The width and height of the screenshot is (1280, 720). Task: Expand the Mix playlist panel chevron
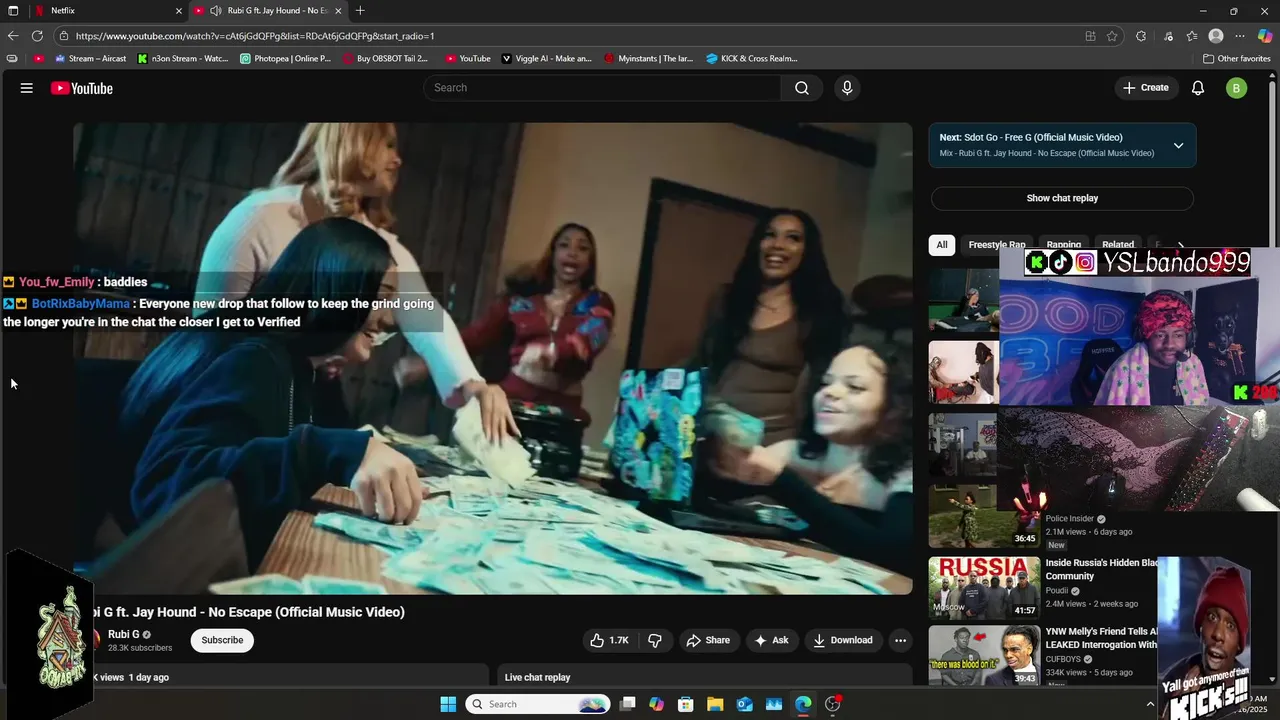(x=1178, y=146)
